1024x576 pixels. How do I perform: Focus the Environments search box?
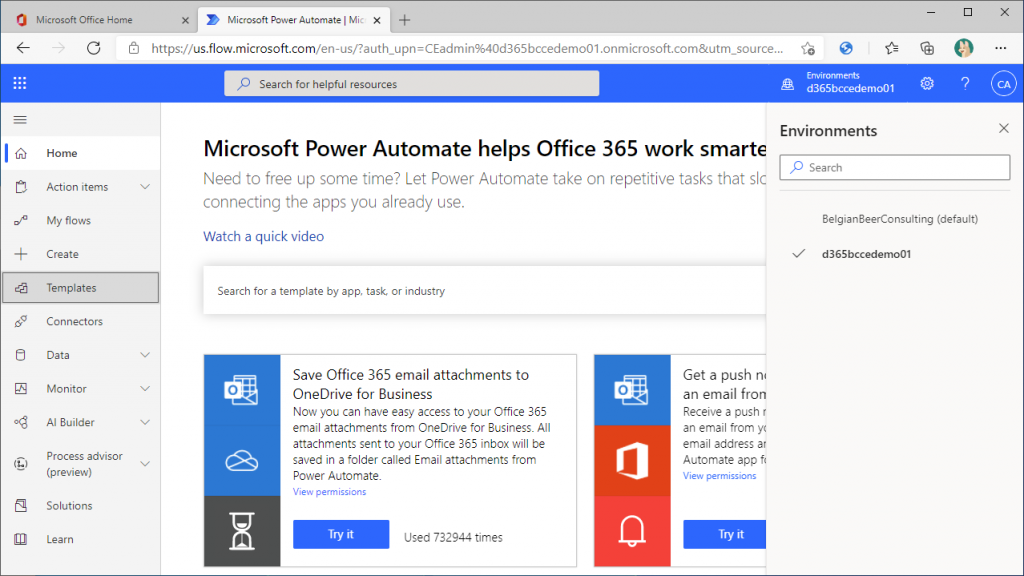895,167
